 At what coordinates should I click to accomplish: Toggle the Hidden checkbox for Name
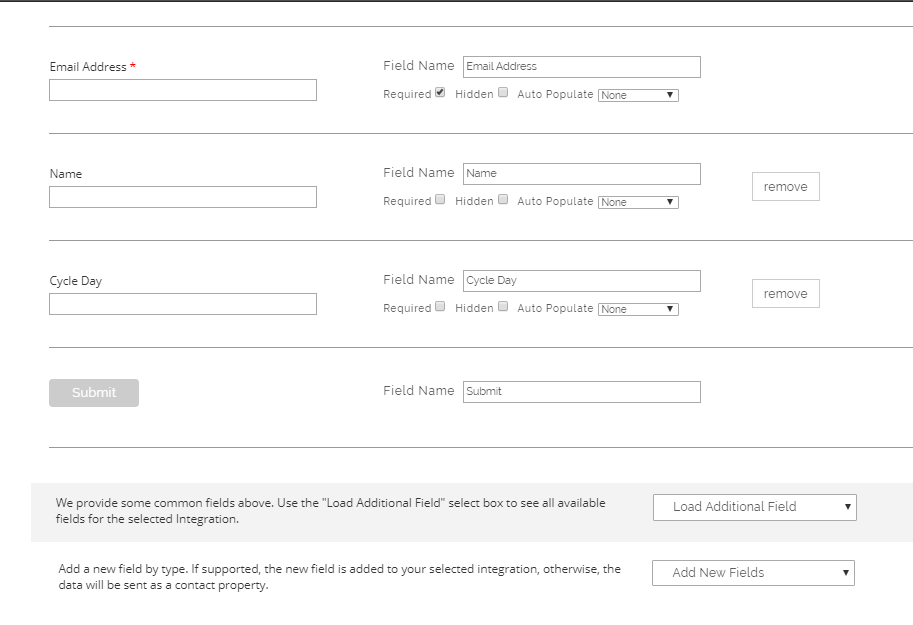[502, 199]
